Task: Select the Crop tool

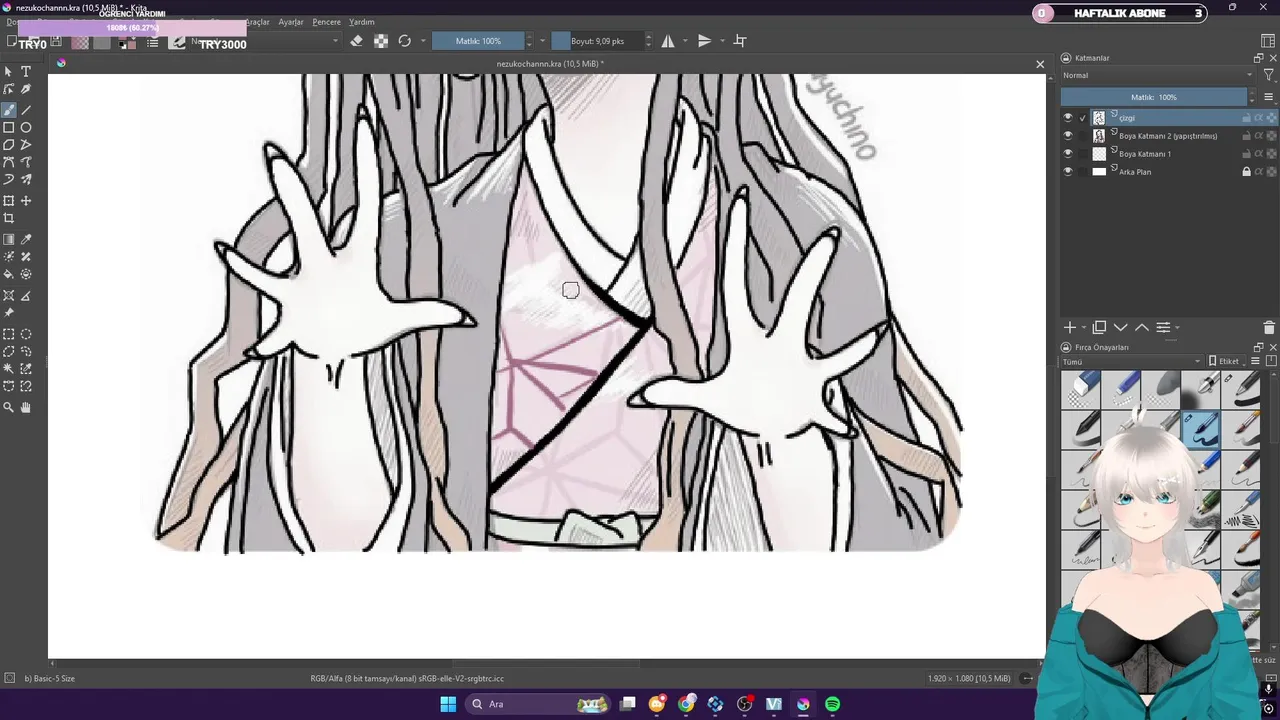Action: [x=9, y=218]
